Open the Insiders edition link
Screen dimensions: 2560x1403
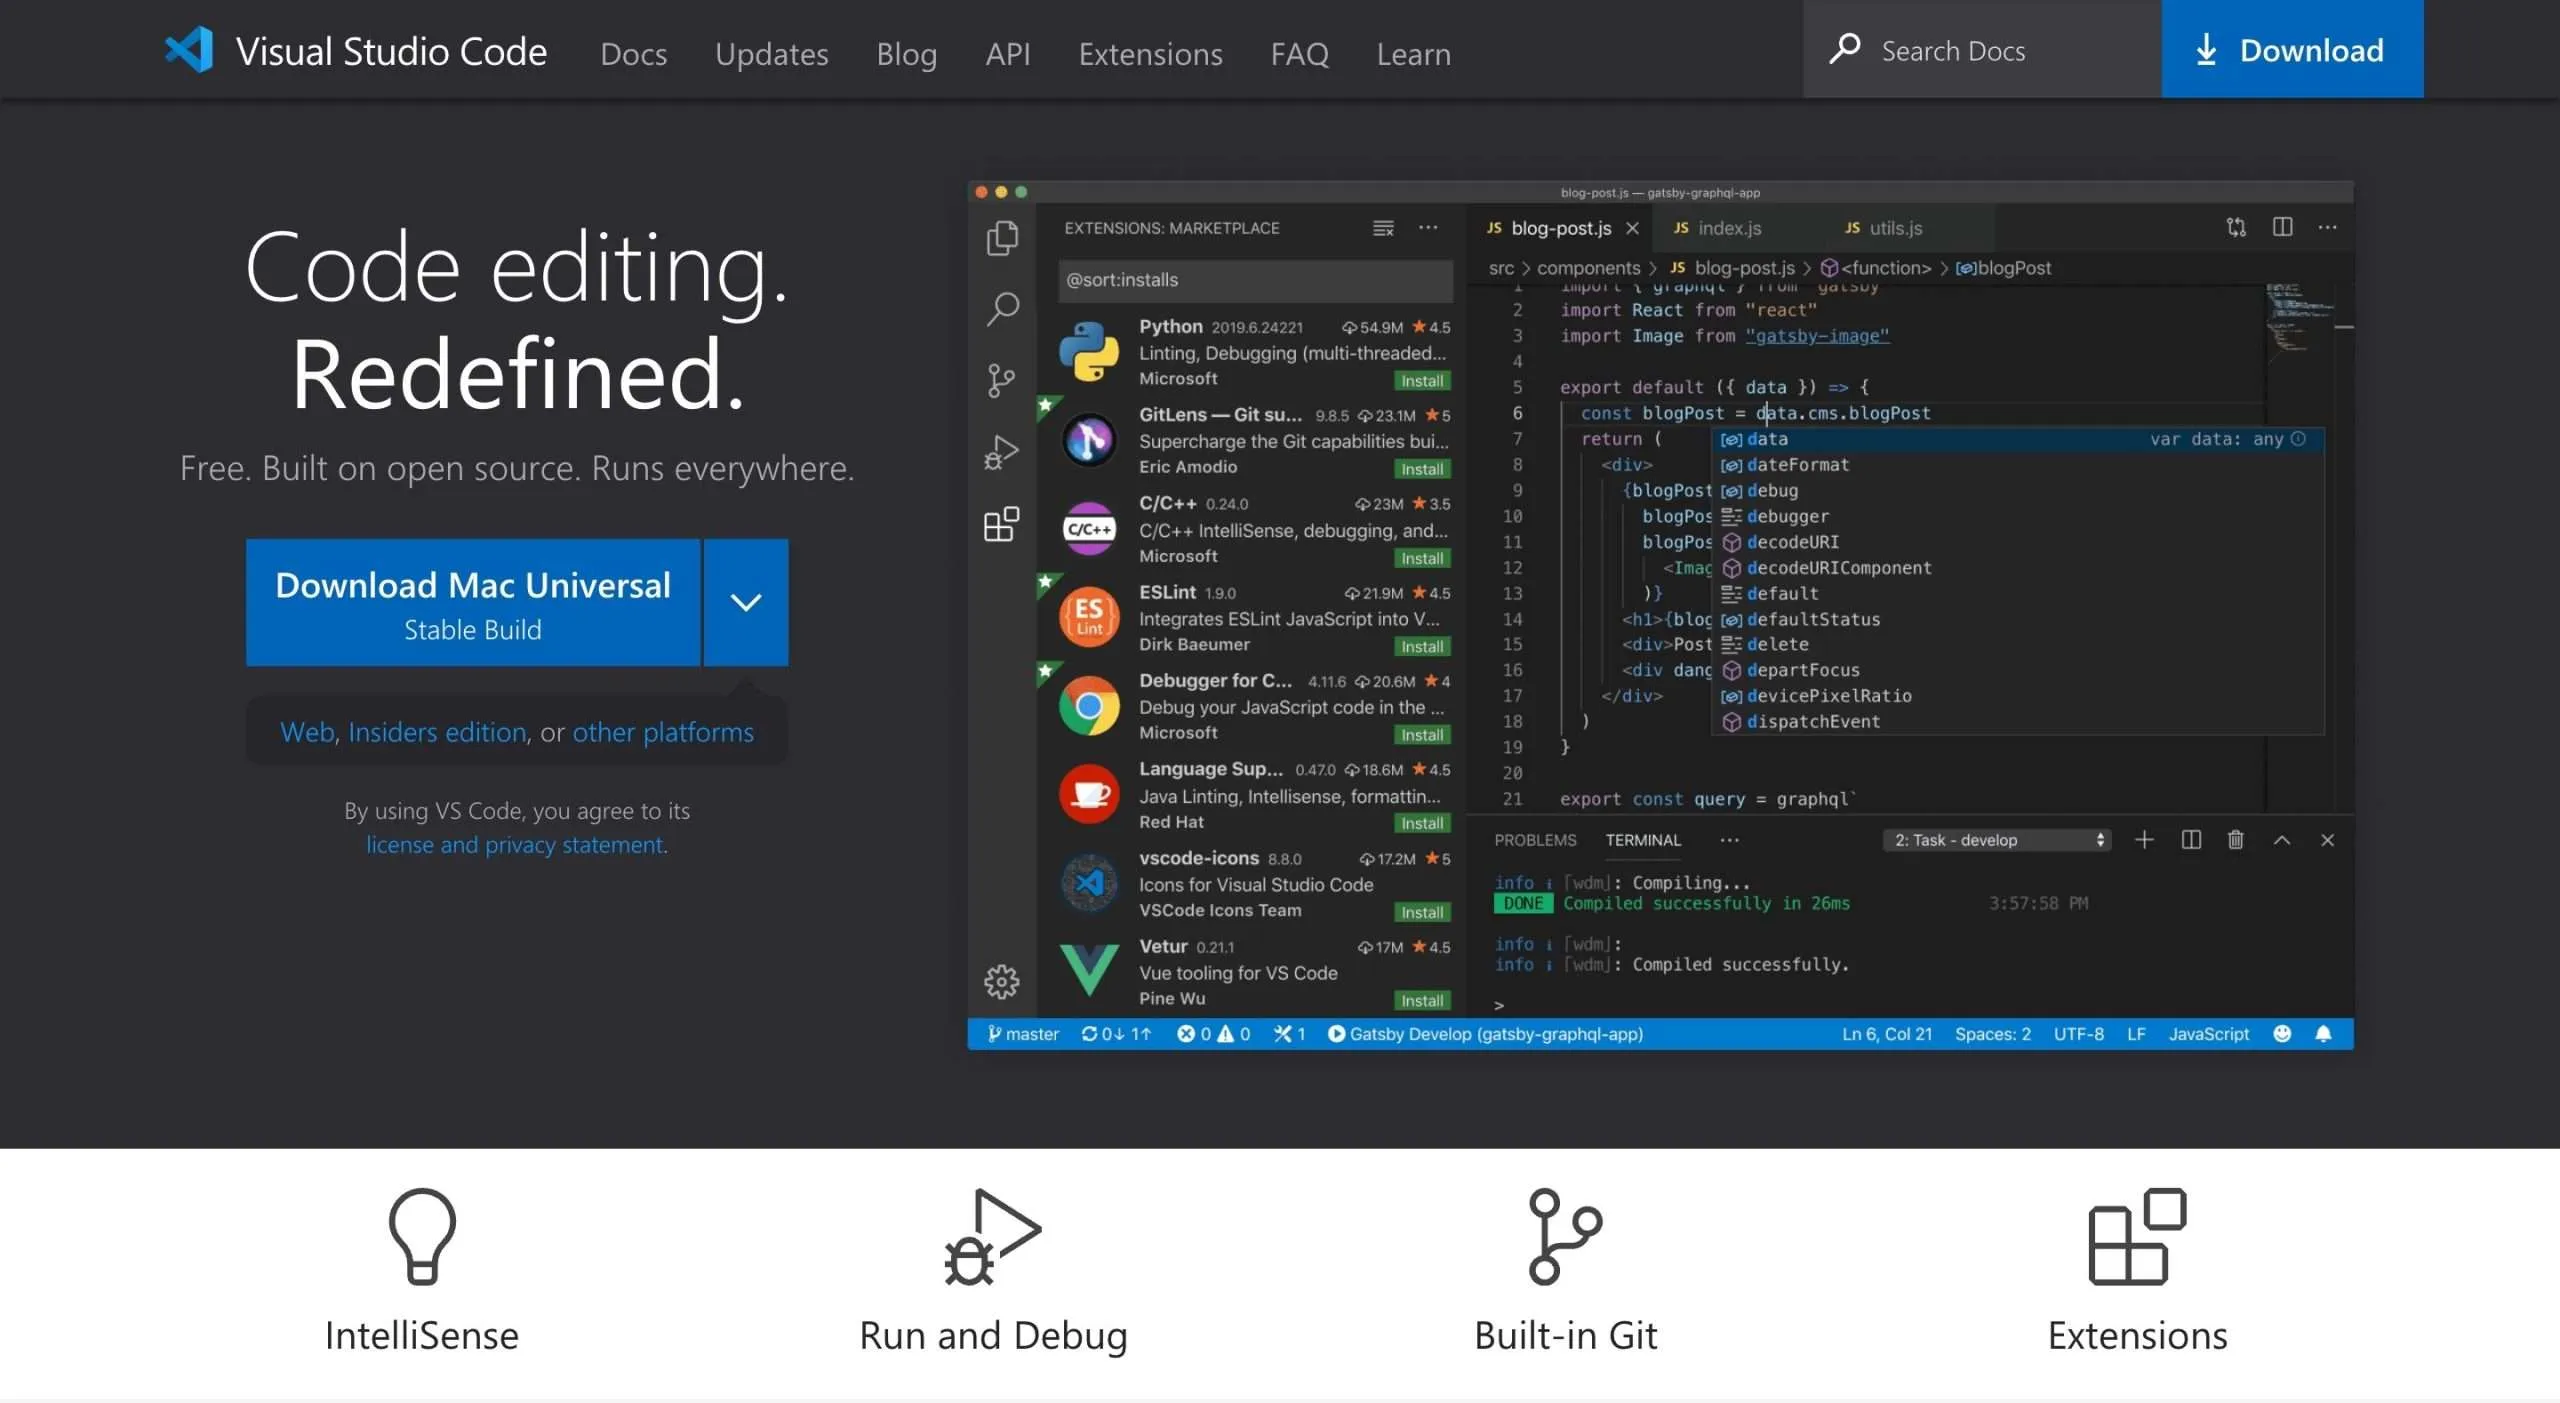point(437,732)
